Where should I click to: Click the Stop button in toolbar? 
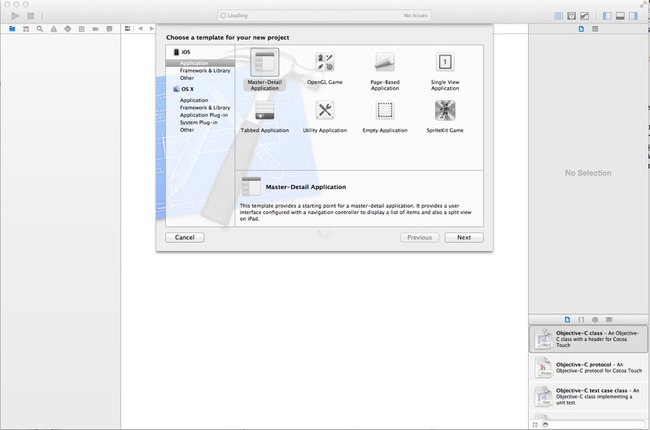coord(31,16)
